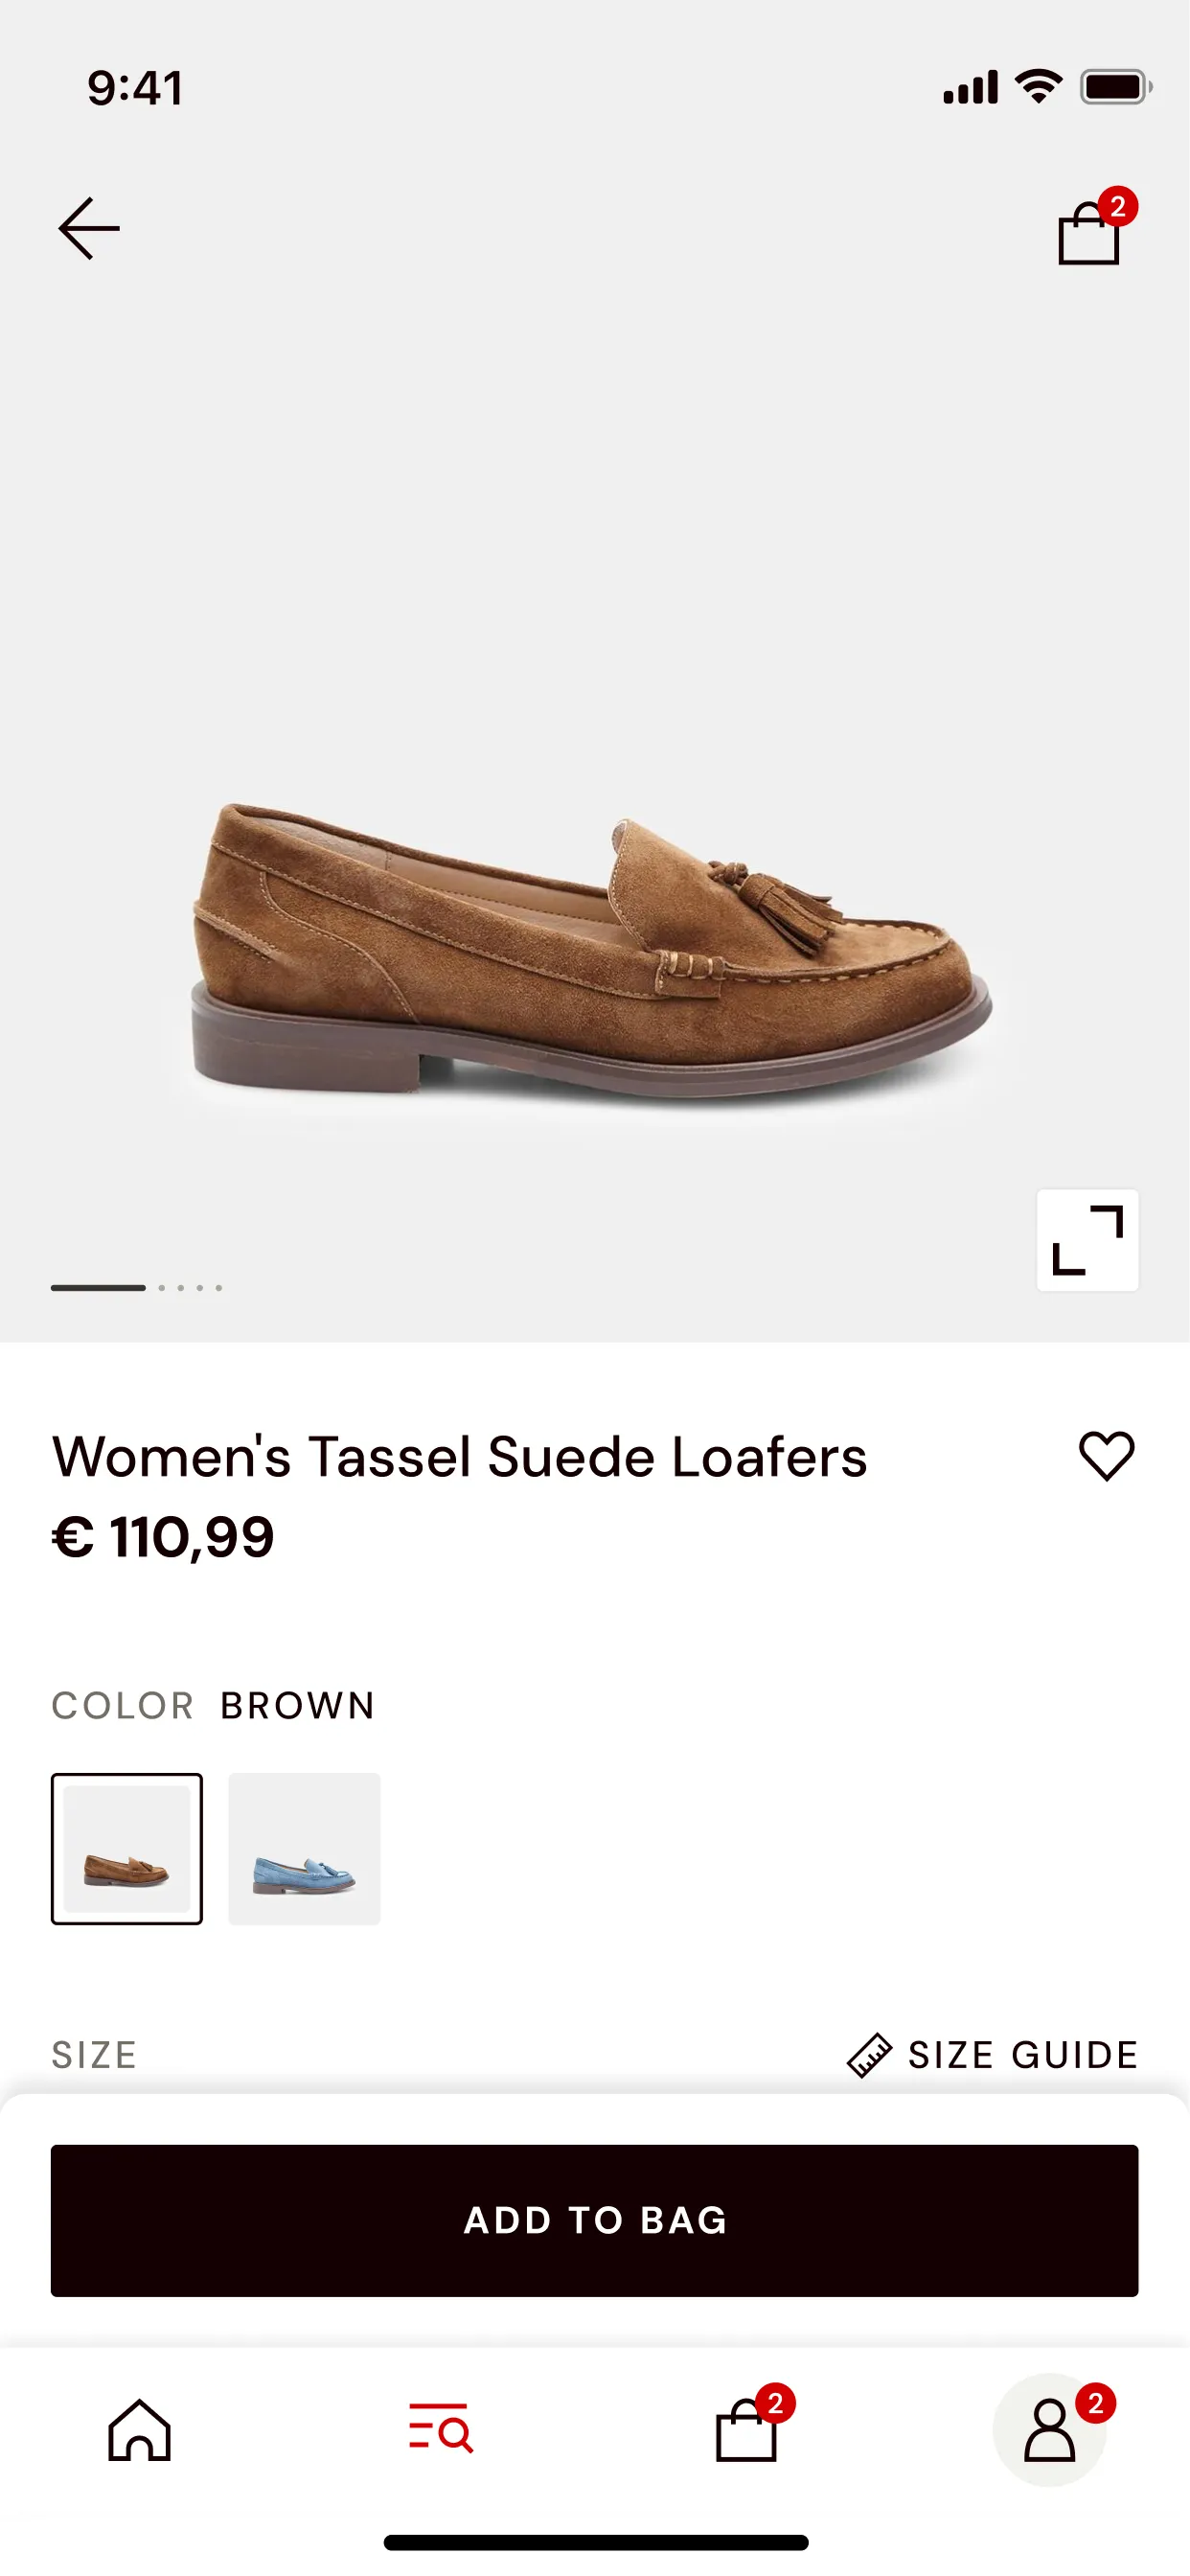This screenshot has width=1190, height=2576.
Task: Open the SIZE GUIDE link
Action: (x=1022, y=2055)
